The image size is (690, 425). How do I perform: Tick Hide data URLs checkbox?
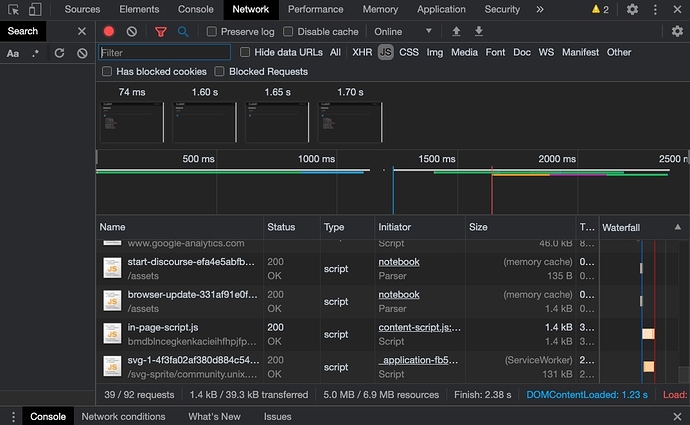coord(245,52)
